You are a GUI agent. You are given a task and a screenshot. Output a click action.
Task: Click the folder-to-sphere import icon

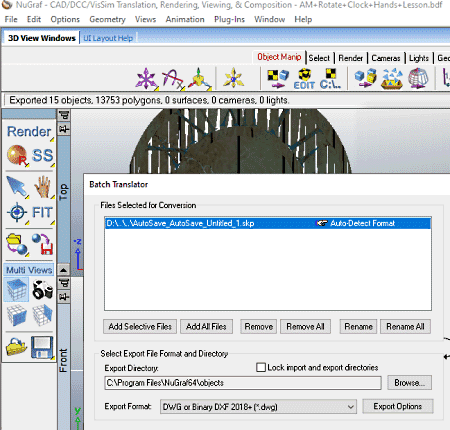(x=17, y=244)
